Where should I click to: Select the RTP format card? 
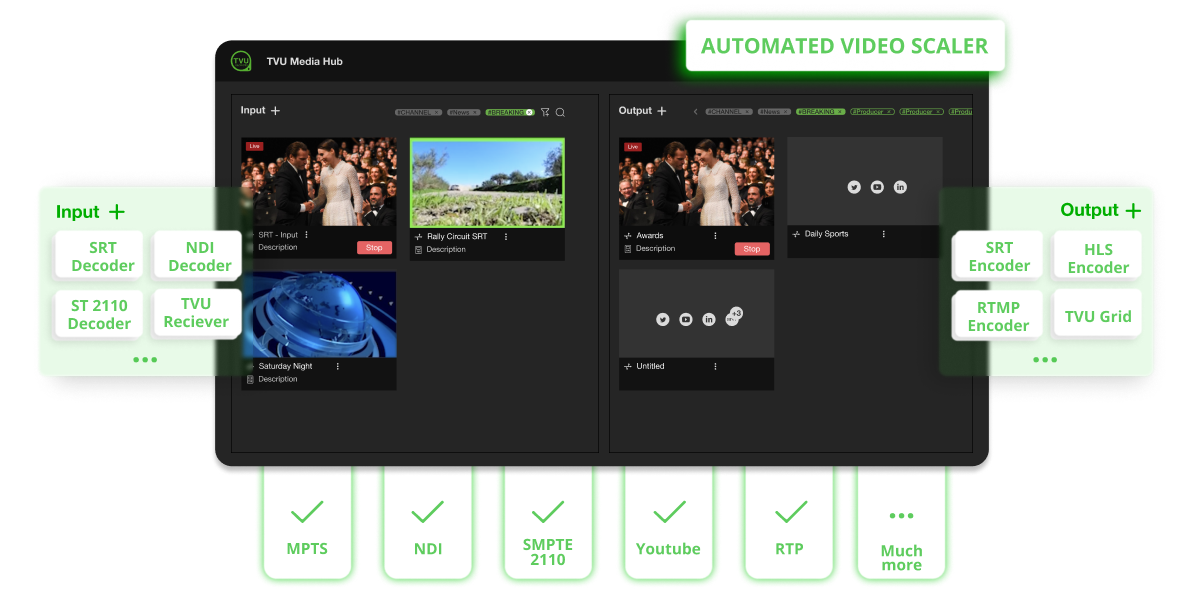pyautogui.click(x=790, y=523)
